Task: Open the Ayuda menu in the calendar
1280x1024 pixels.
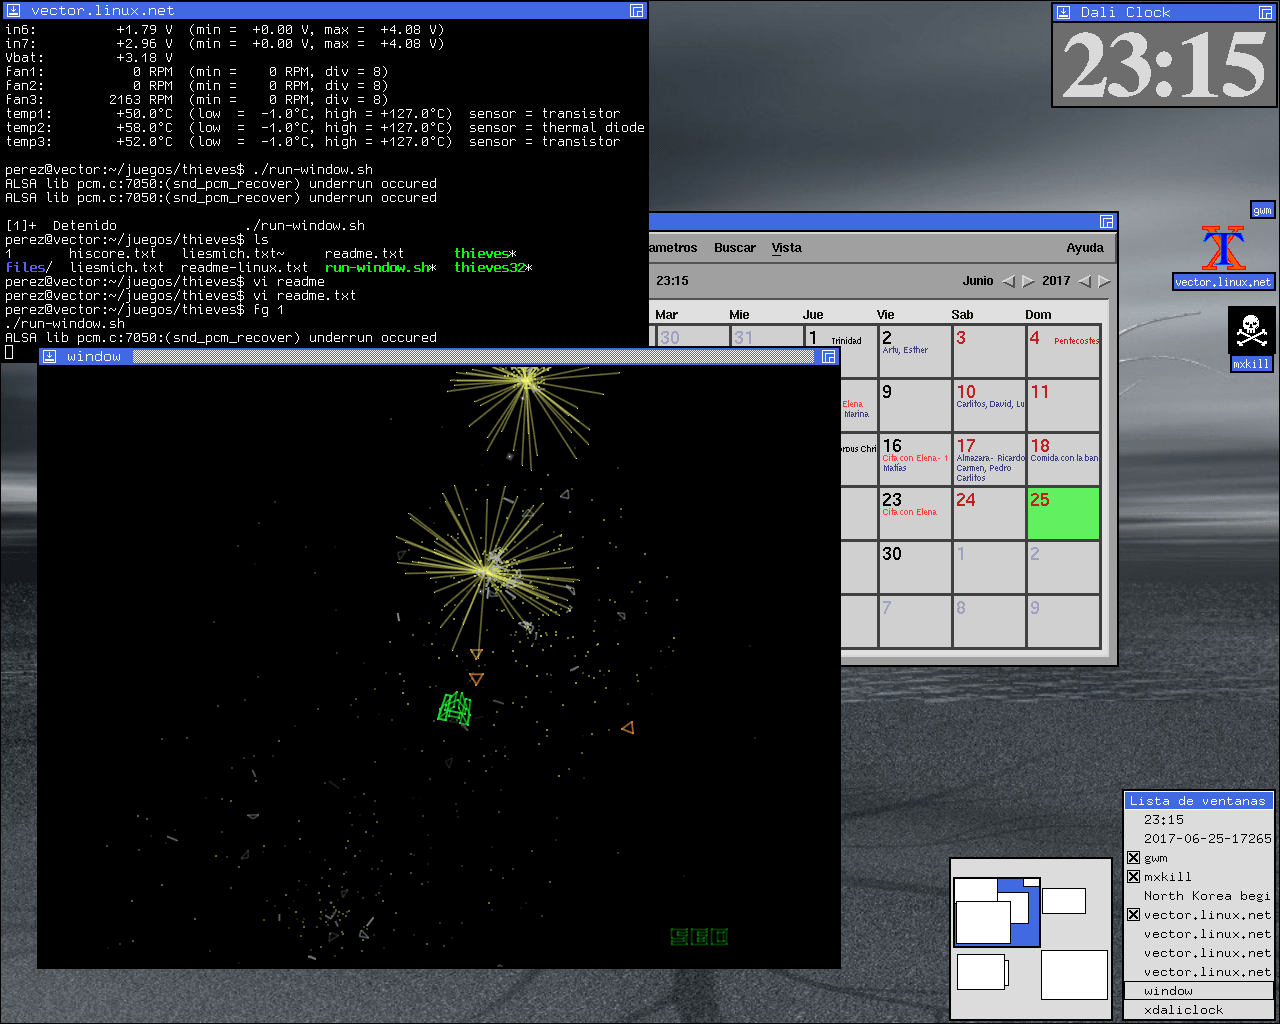Action: [1085, 248]
